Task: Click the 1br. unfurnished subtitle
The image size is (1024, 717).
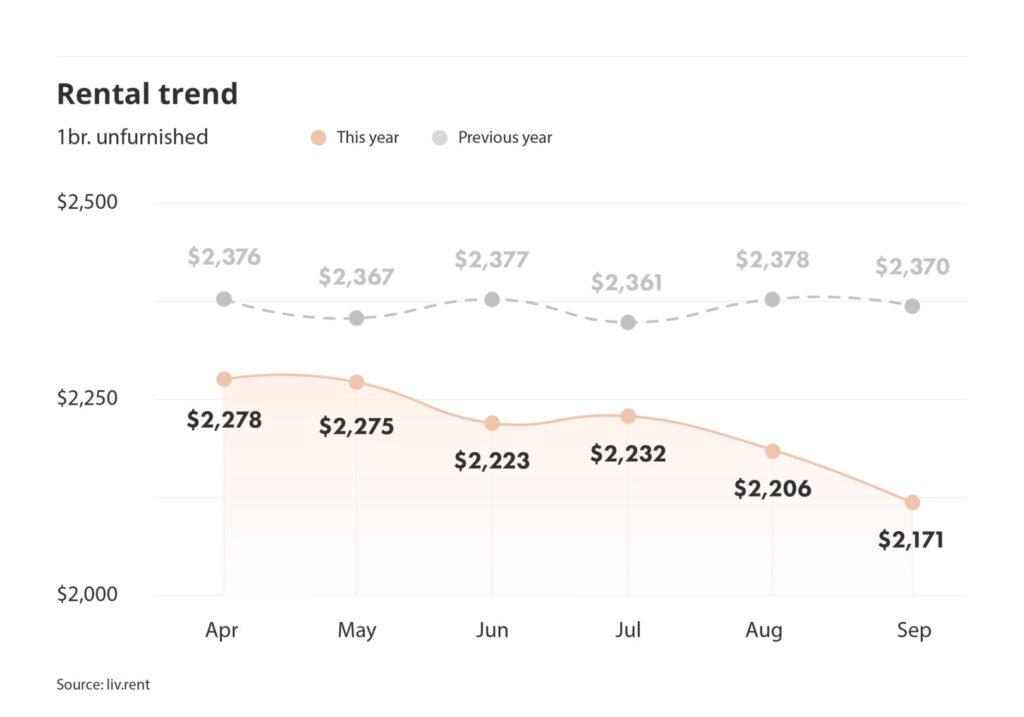Action: click(132, 137)
